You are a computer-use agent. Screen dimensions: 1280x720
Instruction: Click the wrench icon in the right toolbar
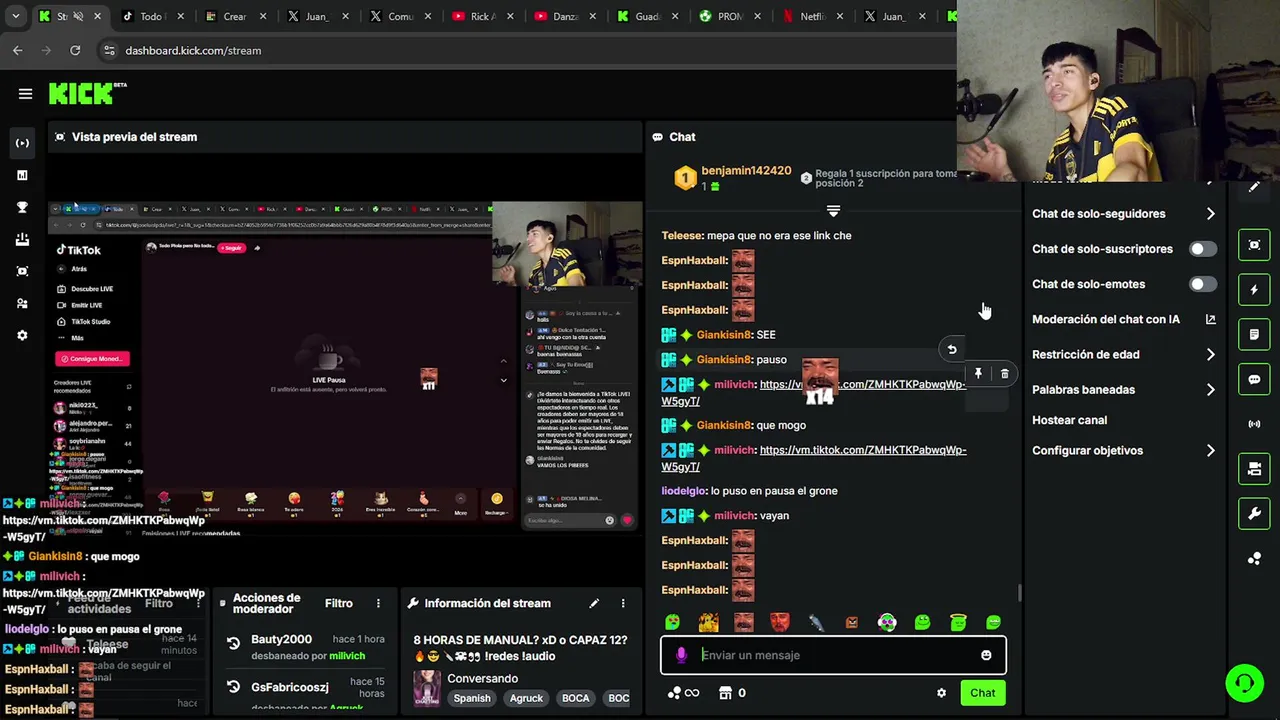coord(1254,514)
